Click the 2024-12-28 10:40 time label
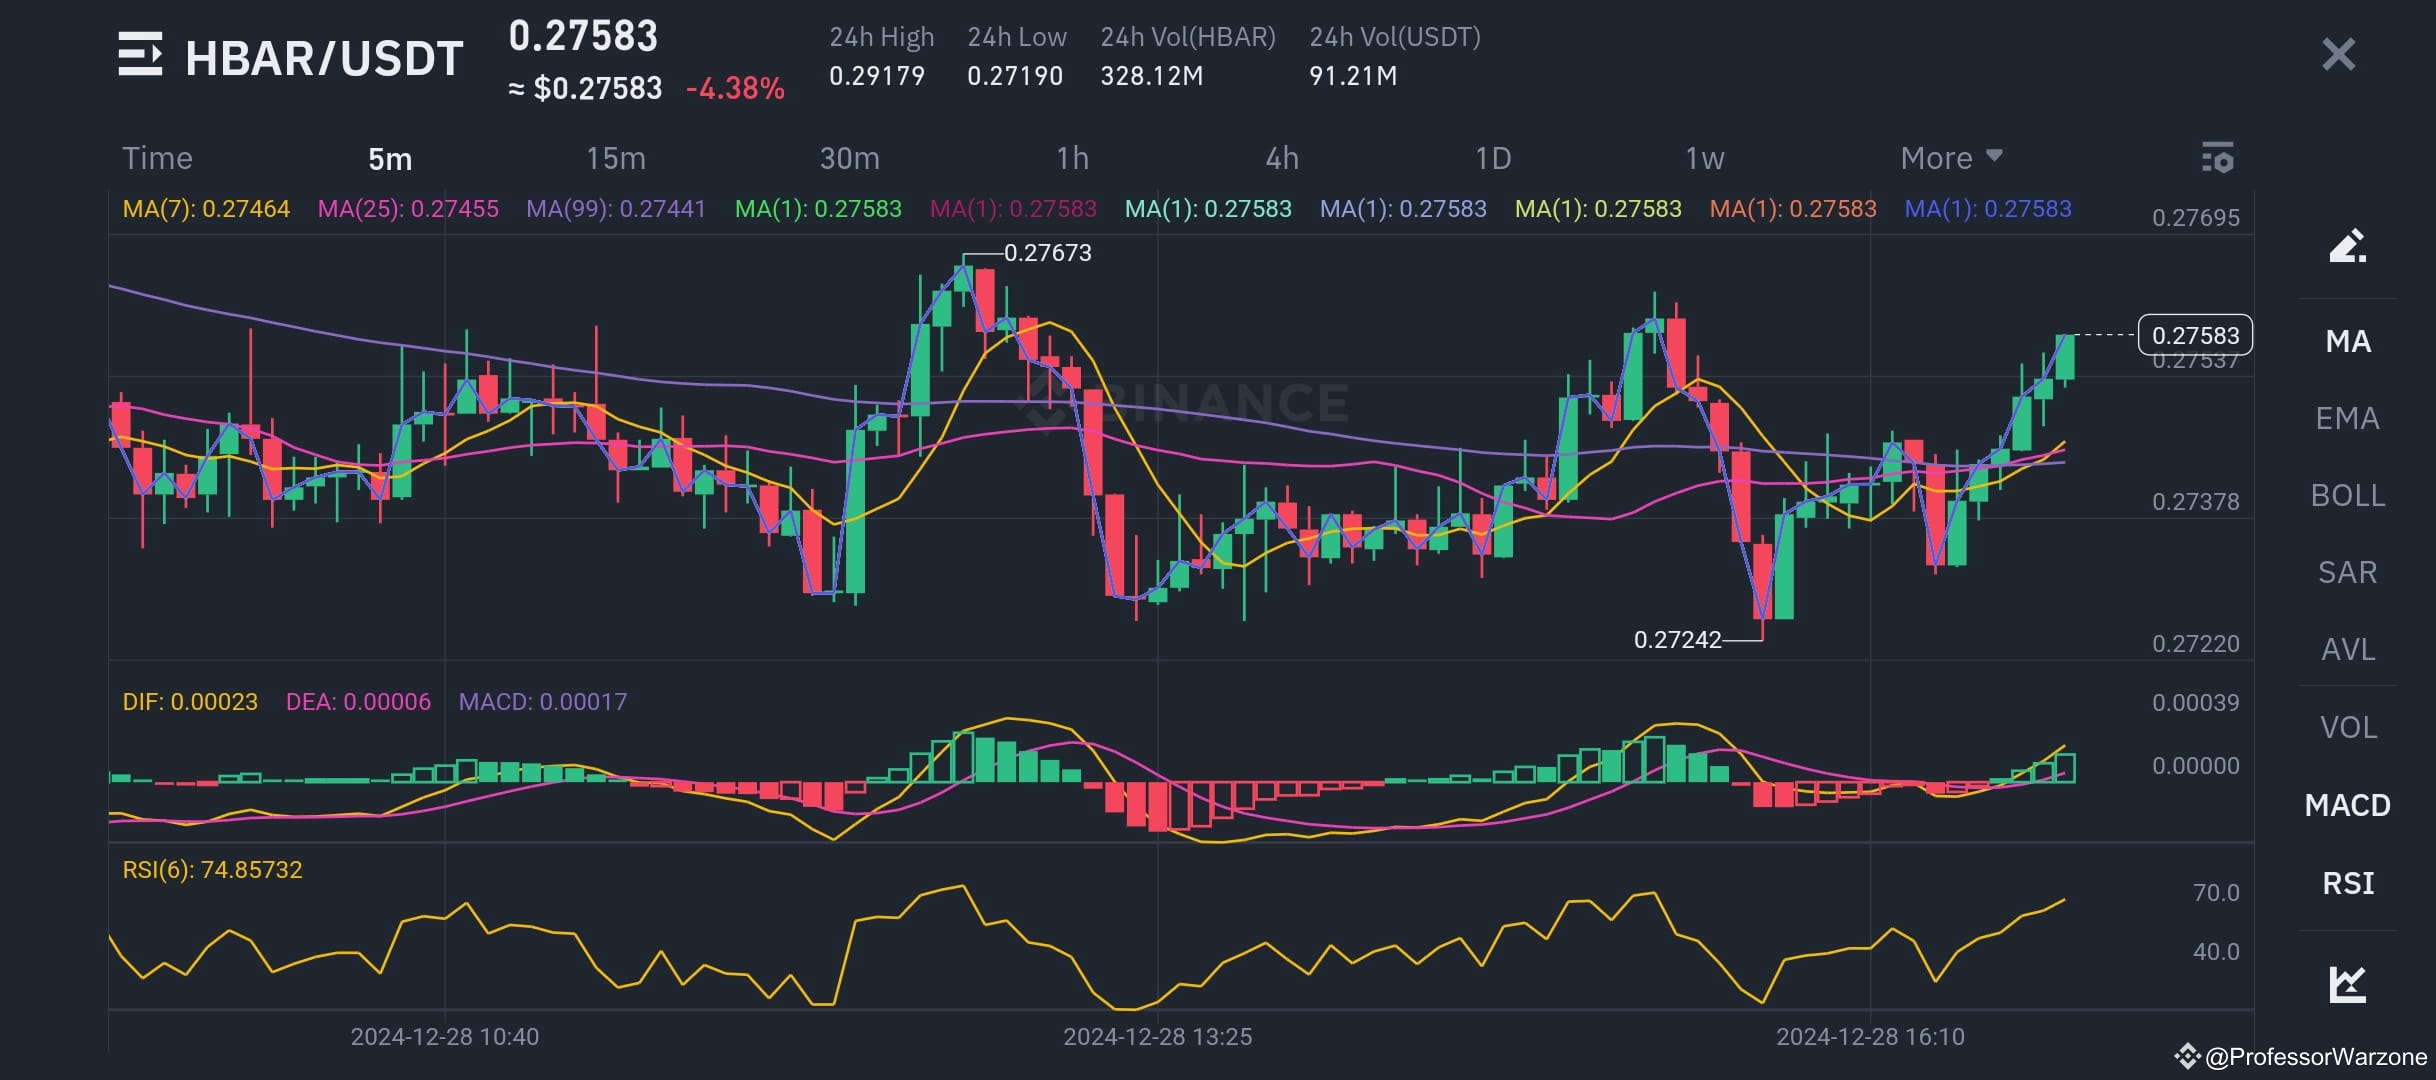The image size is (2436, 1080). coord(444,1037)
